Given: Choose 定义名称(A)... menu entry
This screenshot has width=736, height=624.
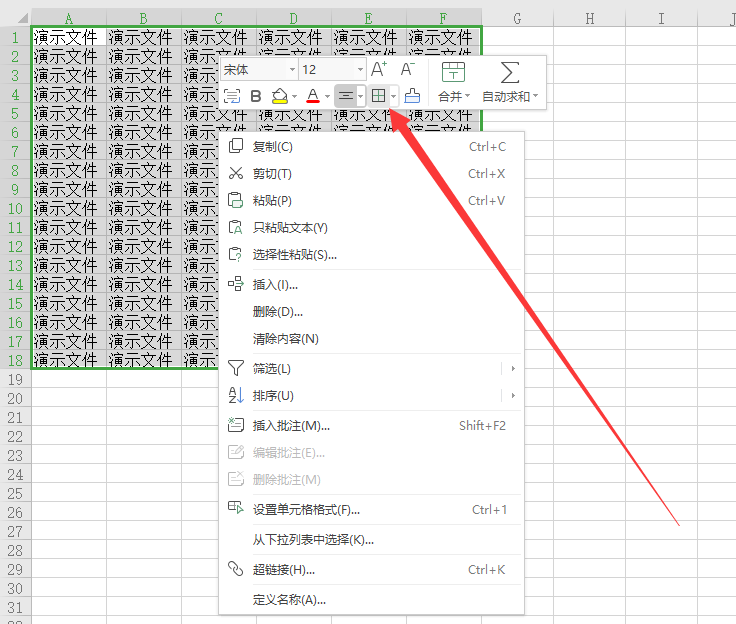Looking at the screenshot, I should tap(371, 600).
